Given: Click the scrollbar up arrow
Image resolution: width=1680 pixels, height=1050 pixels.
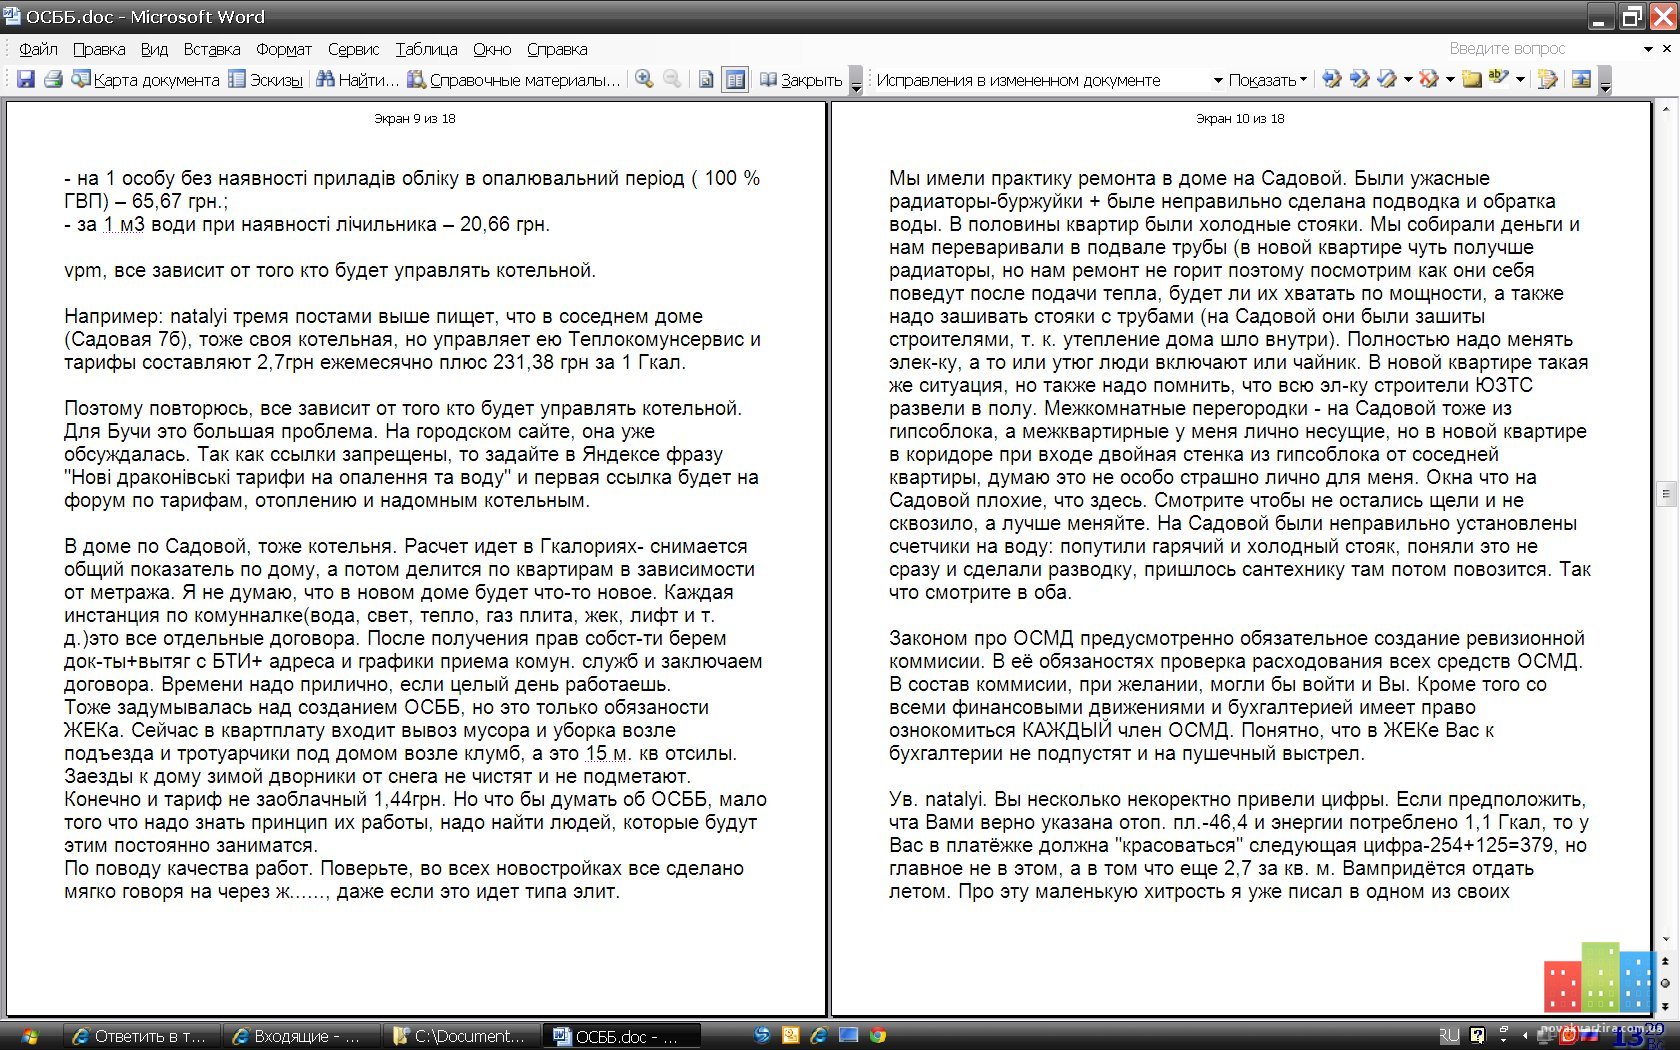Looking at the screenshot, I should point(1666,108).
